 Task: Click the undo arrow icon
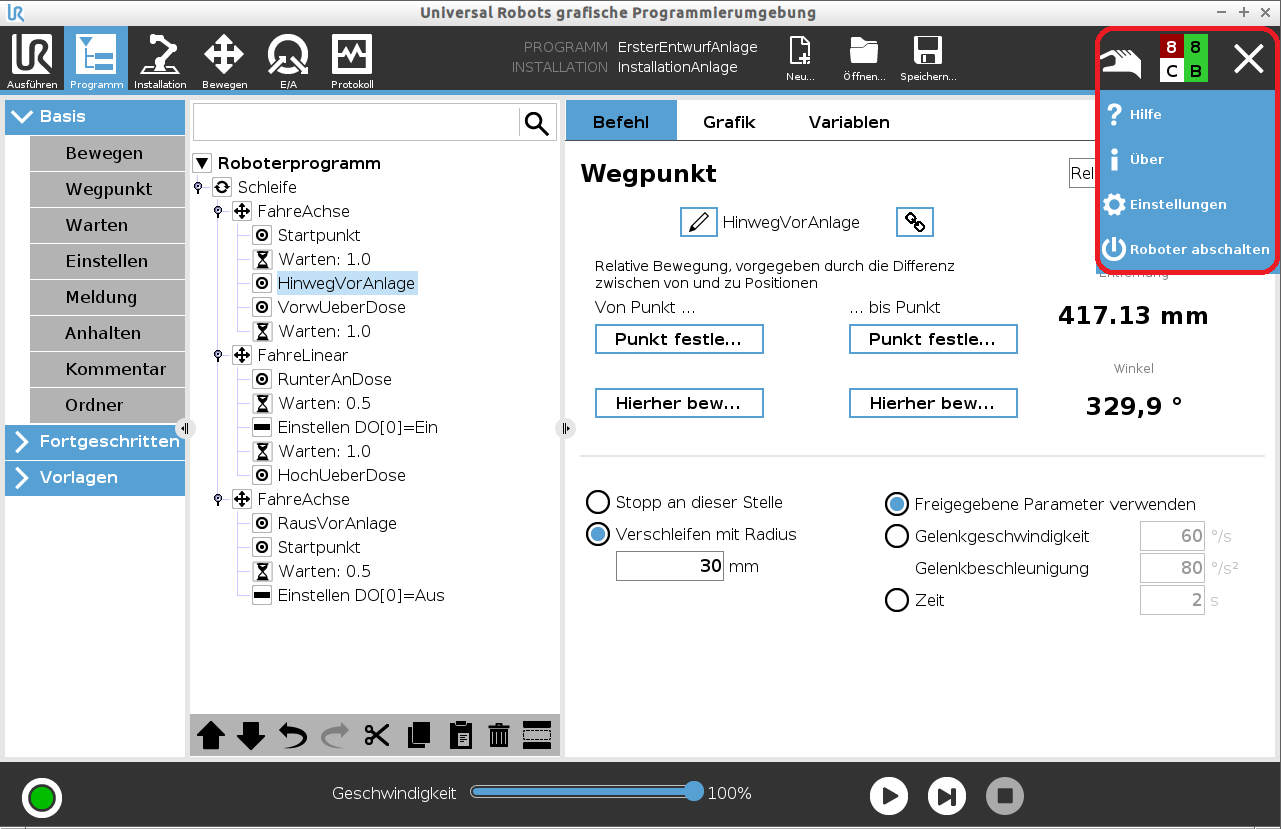pyautogui.click(x=293, y=736)
